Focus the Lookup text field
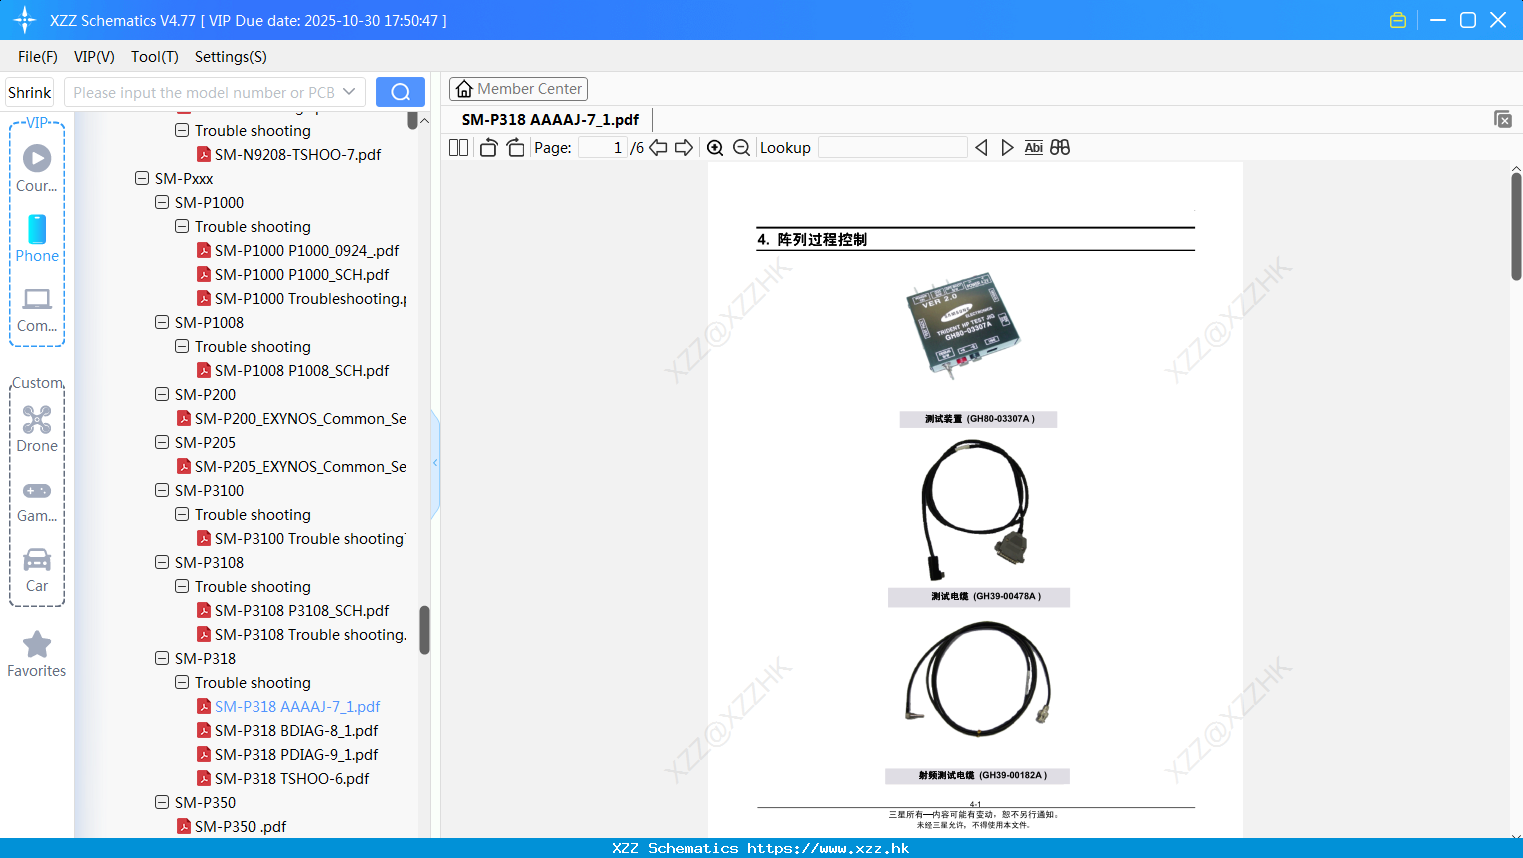 (893, 147)
